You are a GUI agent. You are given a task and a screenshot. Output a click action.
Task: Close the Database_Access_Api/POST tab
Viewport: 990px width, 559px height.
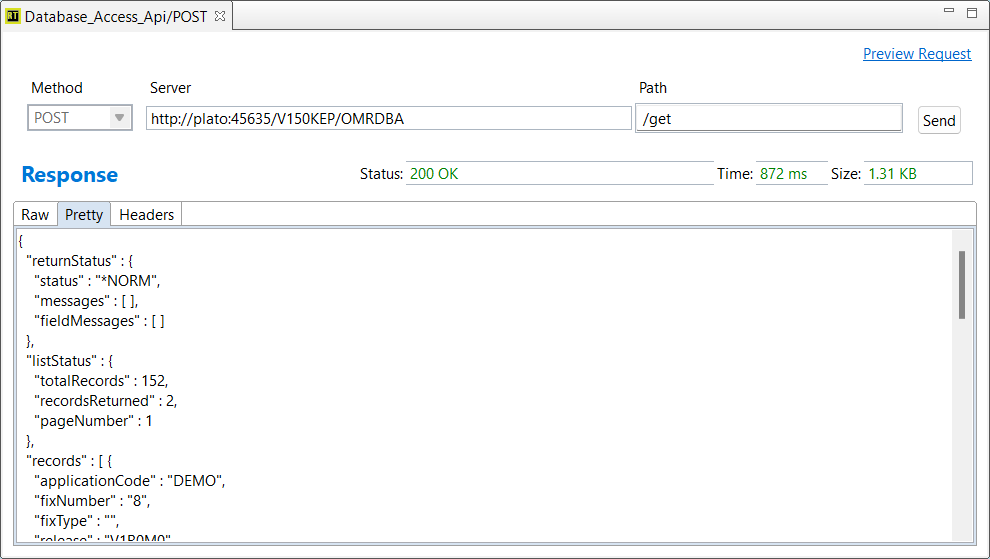pos(220,16)
